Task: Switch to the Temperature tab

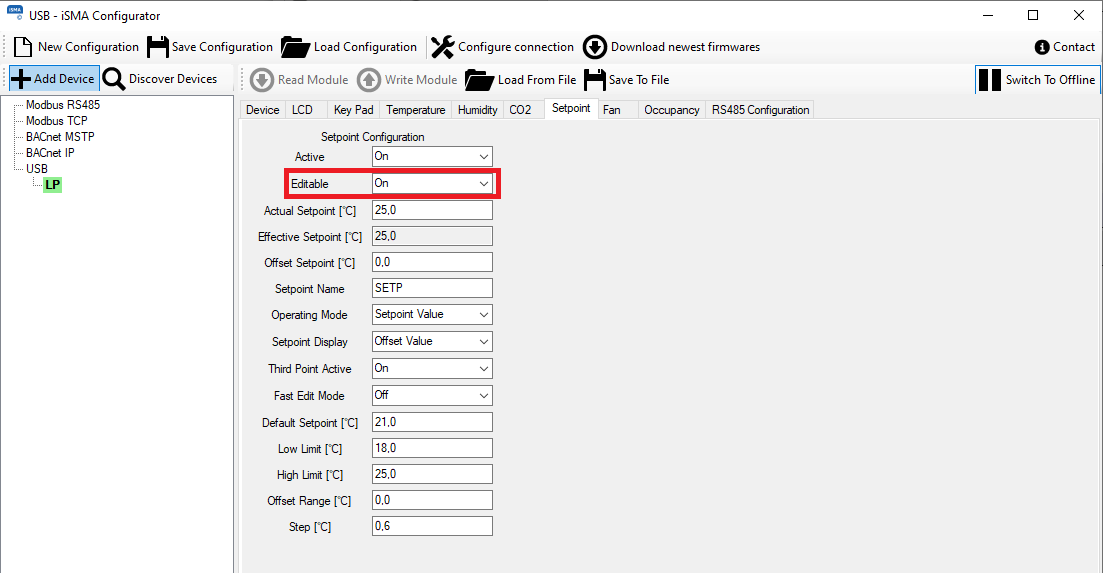Action: click(x=415, y=110)
